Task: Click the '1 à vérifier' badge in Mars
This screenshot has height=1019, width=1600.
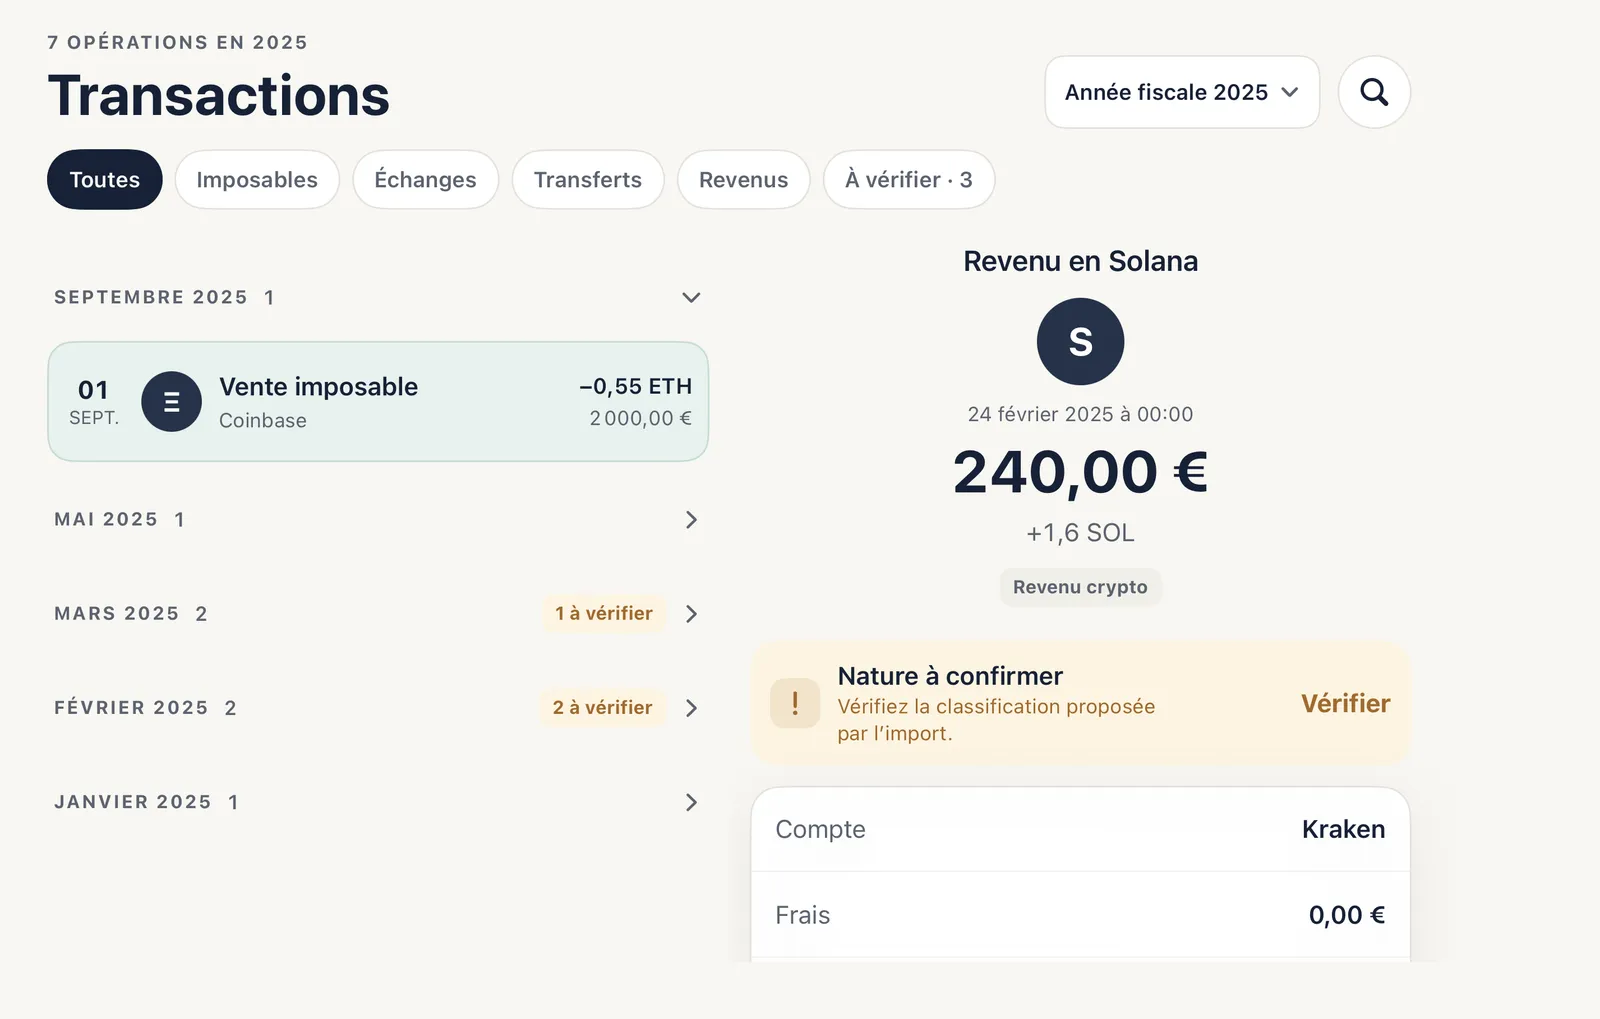Action: click(604, 613)
